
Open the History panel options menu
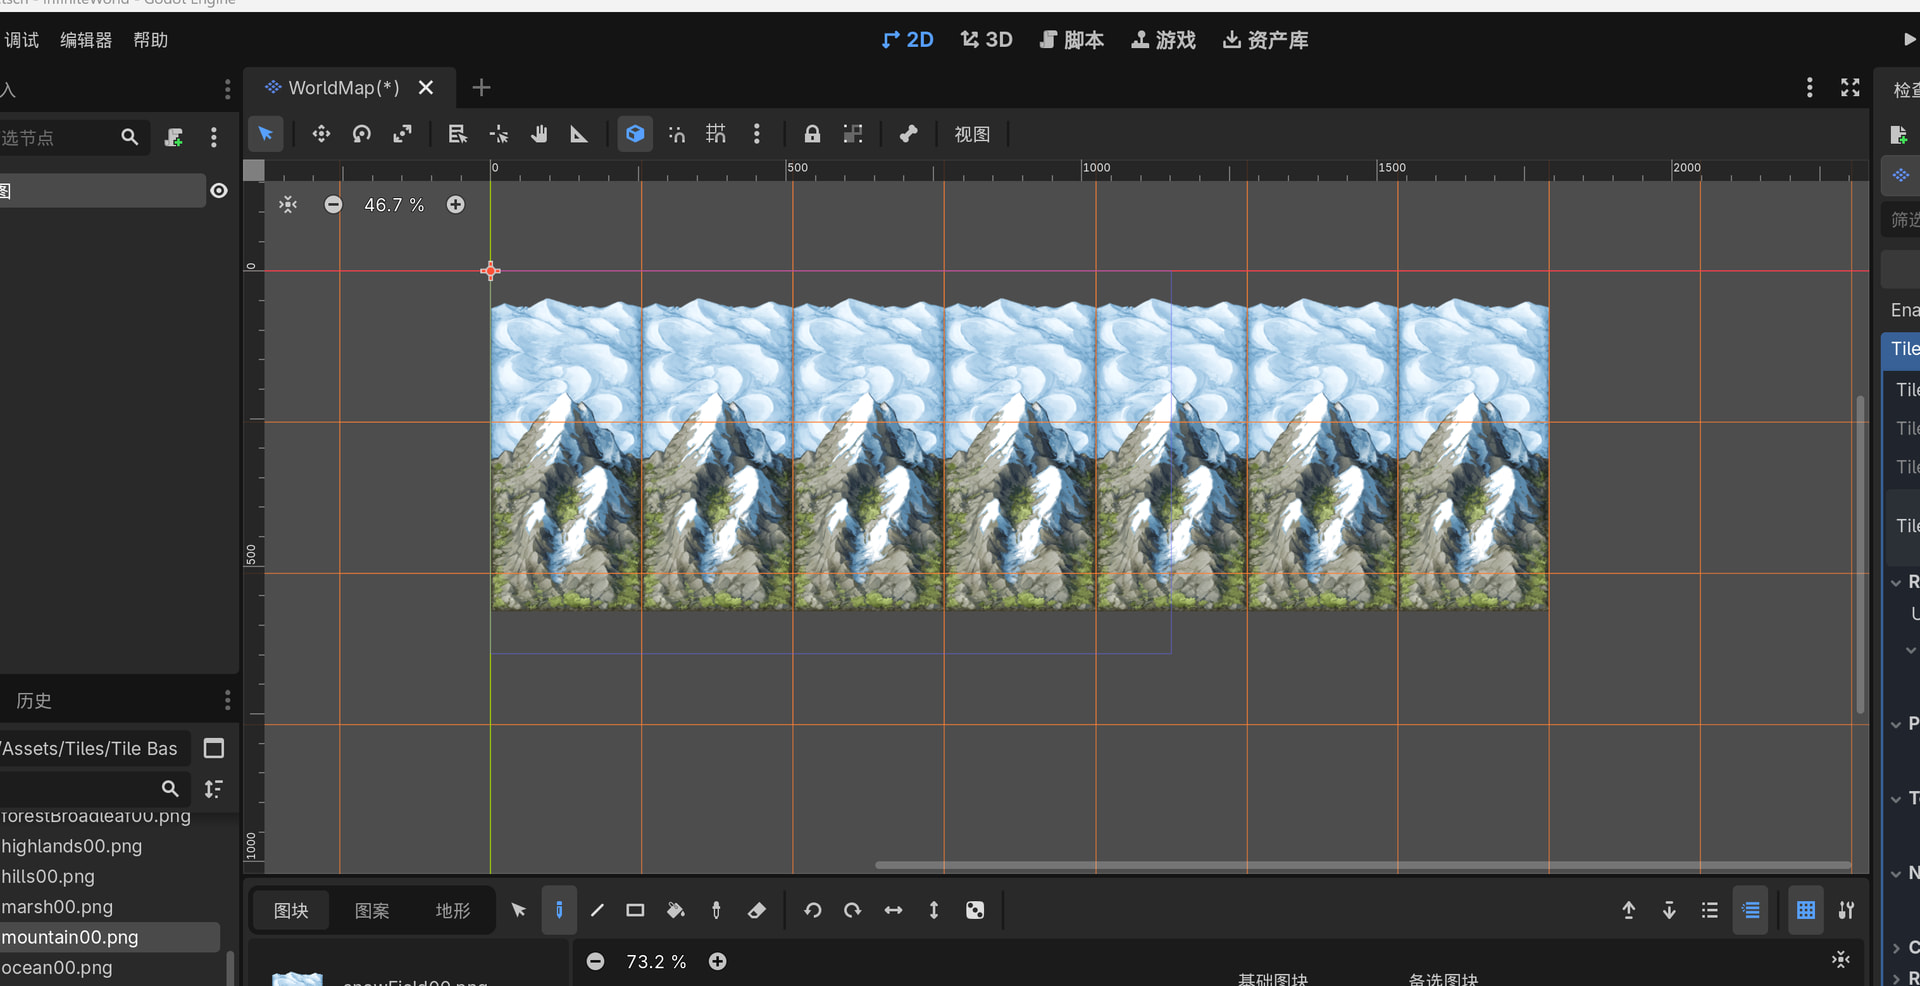coord(227,700)
